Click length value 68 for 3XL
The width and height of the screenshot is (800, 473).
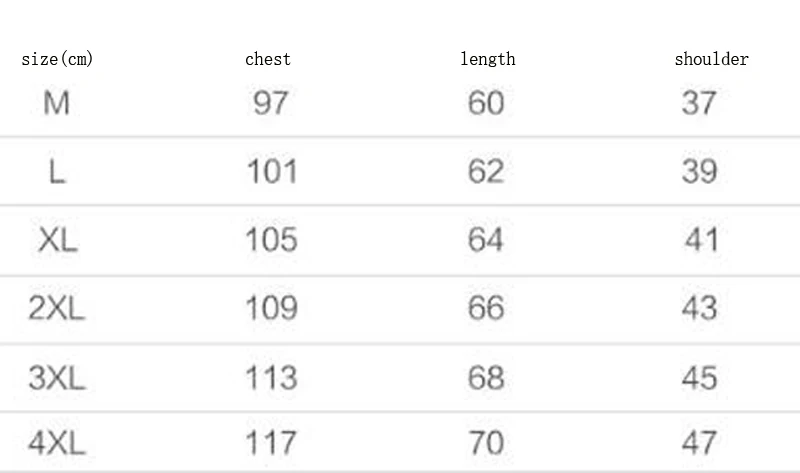click(x=486, y=378)
